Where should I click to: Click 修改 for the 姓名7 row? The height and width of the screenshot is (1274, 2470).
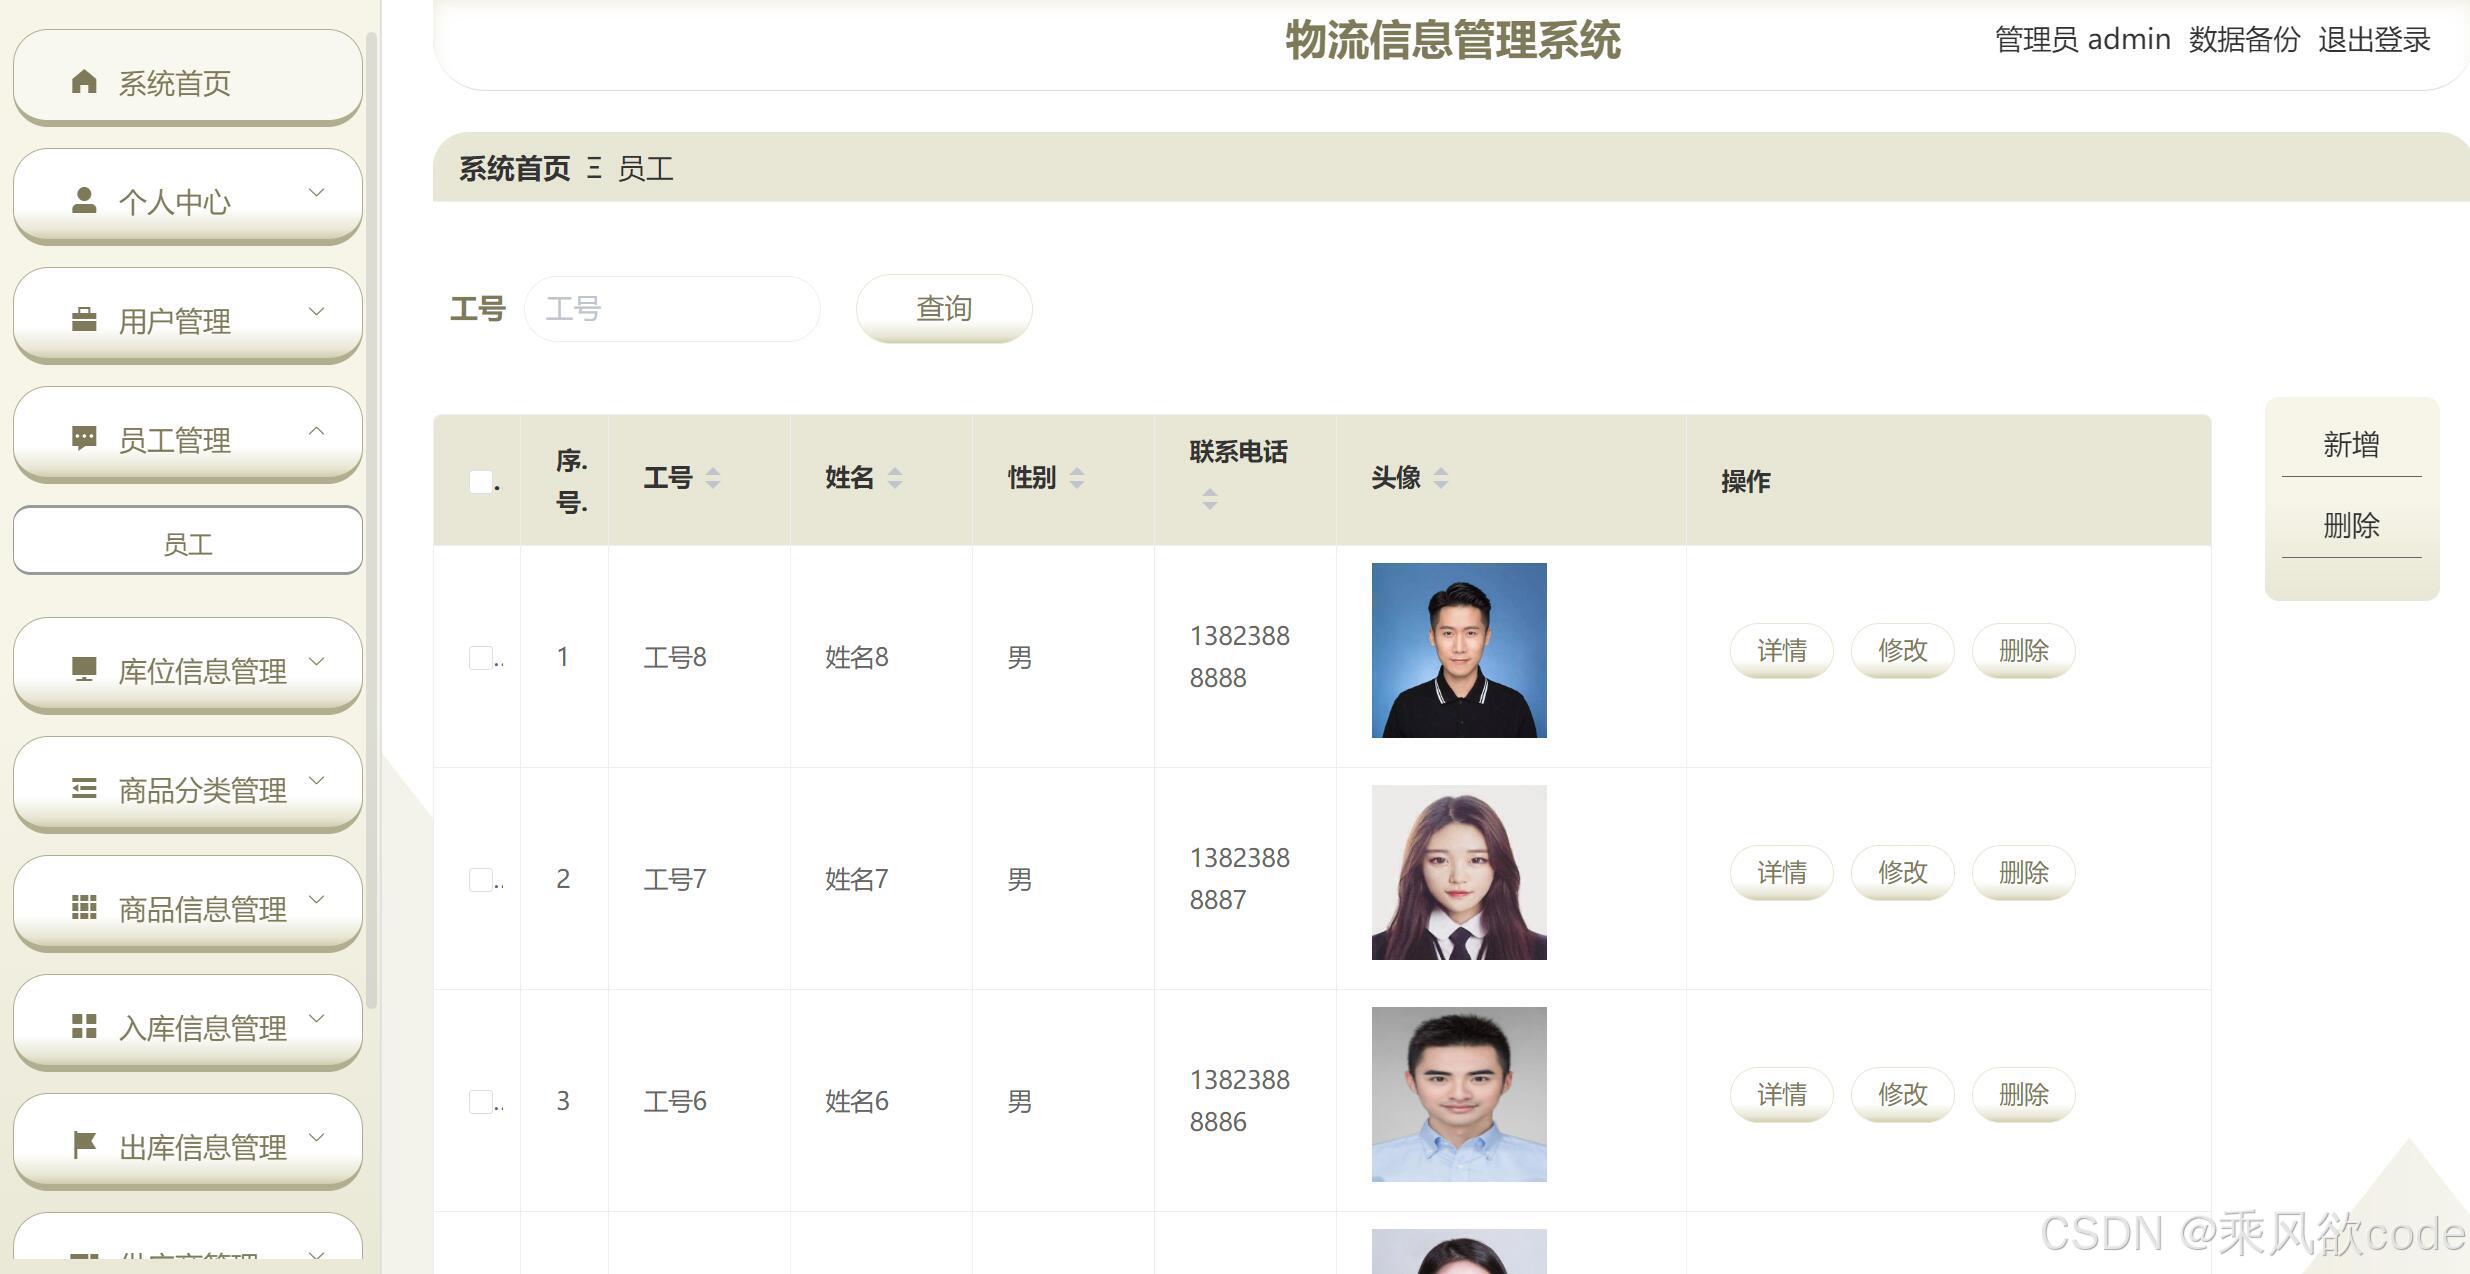[1902, 873]
